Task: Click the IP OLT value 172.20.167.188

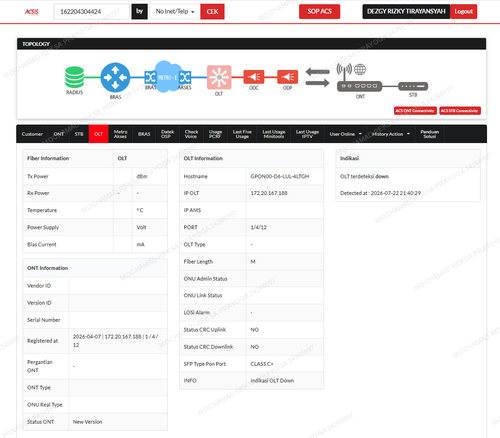Action: coord(269,193)
